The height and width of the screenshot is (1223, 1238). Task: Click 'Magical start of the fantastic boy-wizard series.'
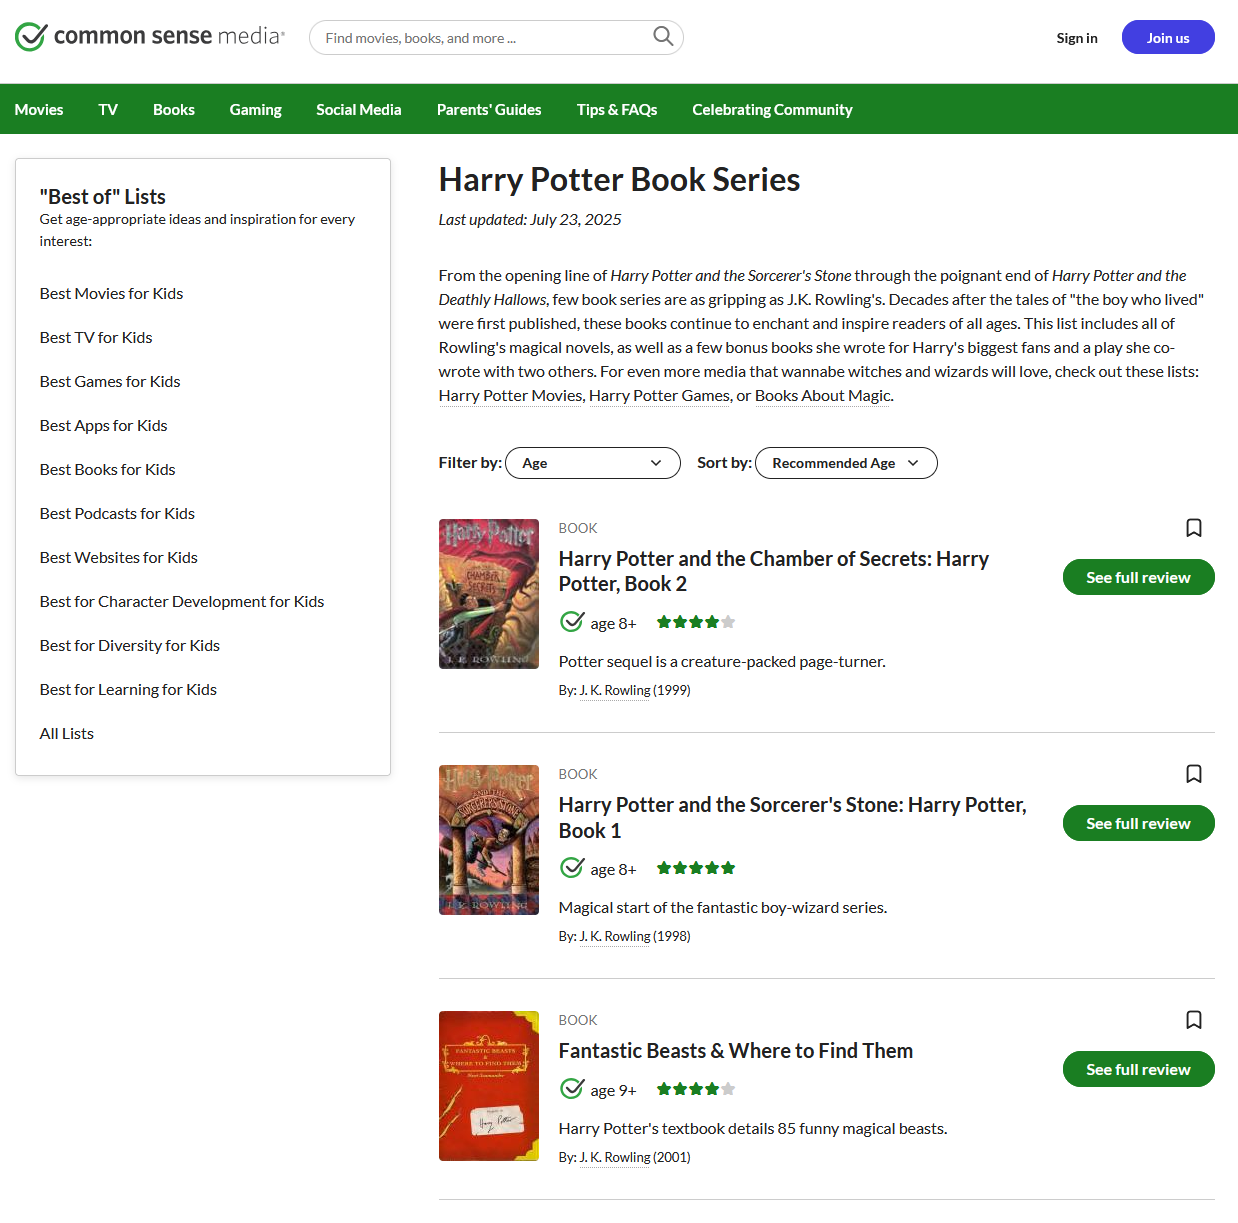point(723,907)
